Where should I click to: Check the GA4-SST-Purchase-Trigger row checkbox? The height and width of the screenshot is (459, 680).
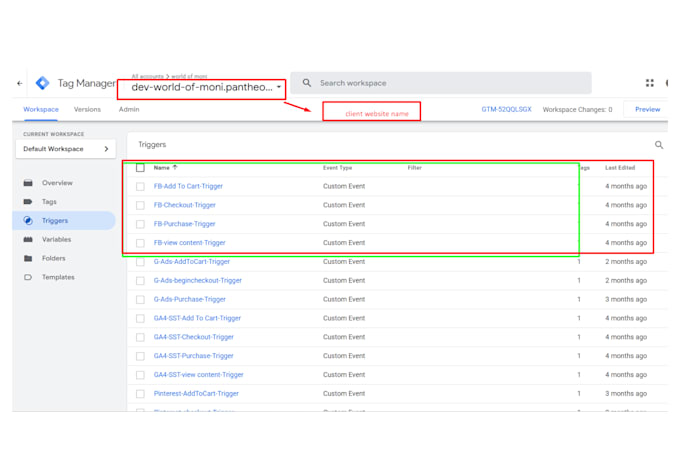tap(140, 356)
